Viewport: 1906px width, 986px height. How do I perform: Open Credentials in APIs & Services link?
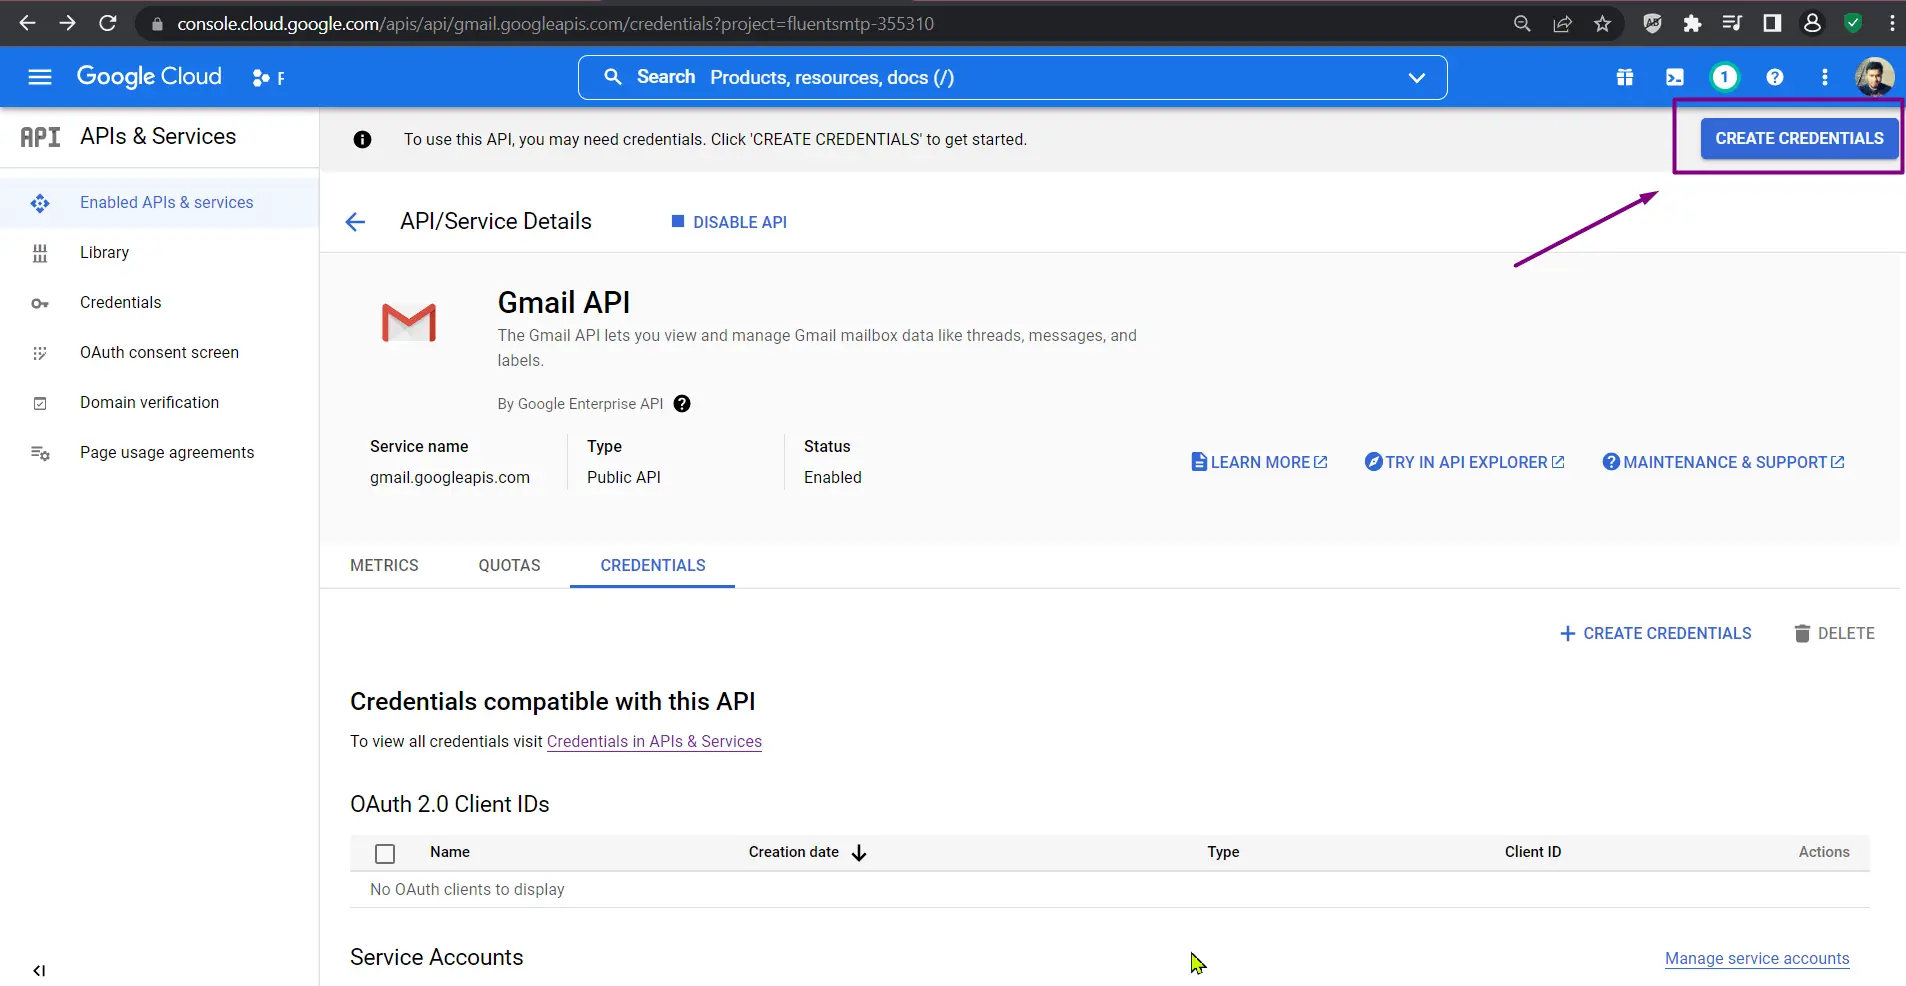pos(654,741)
